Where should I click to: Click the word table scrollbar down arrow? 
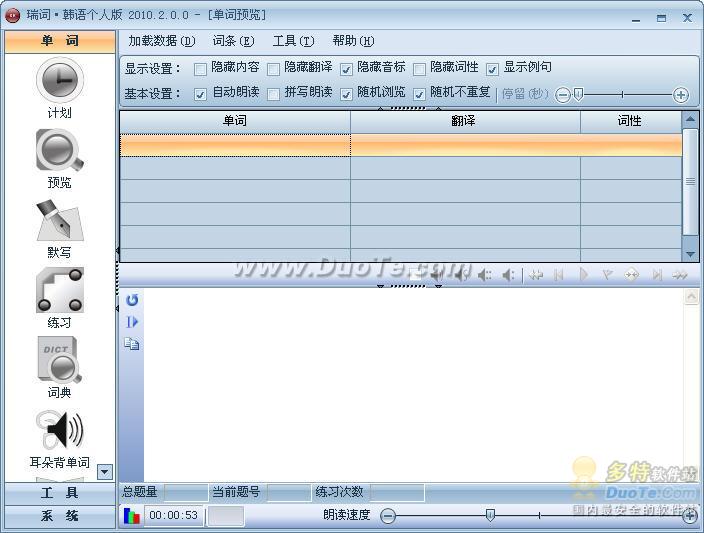pos(690,254)
